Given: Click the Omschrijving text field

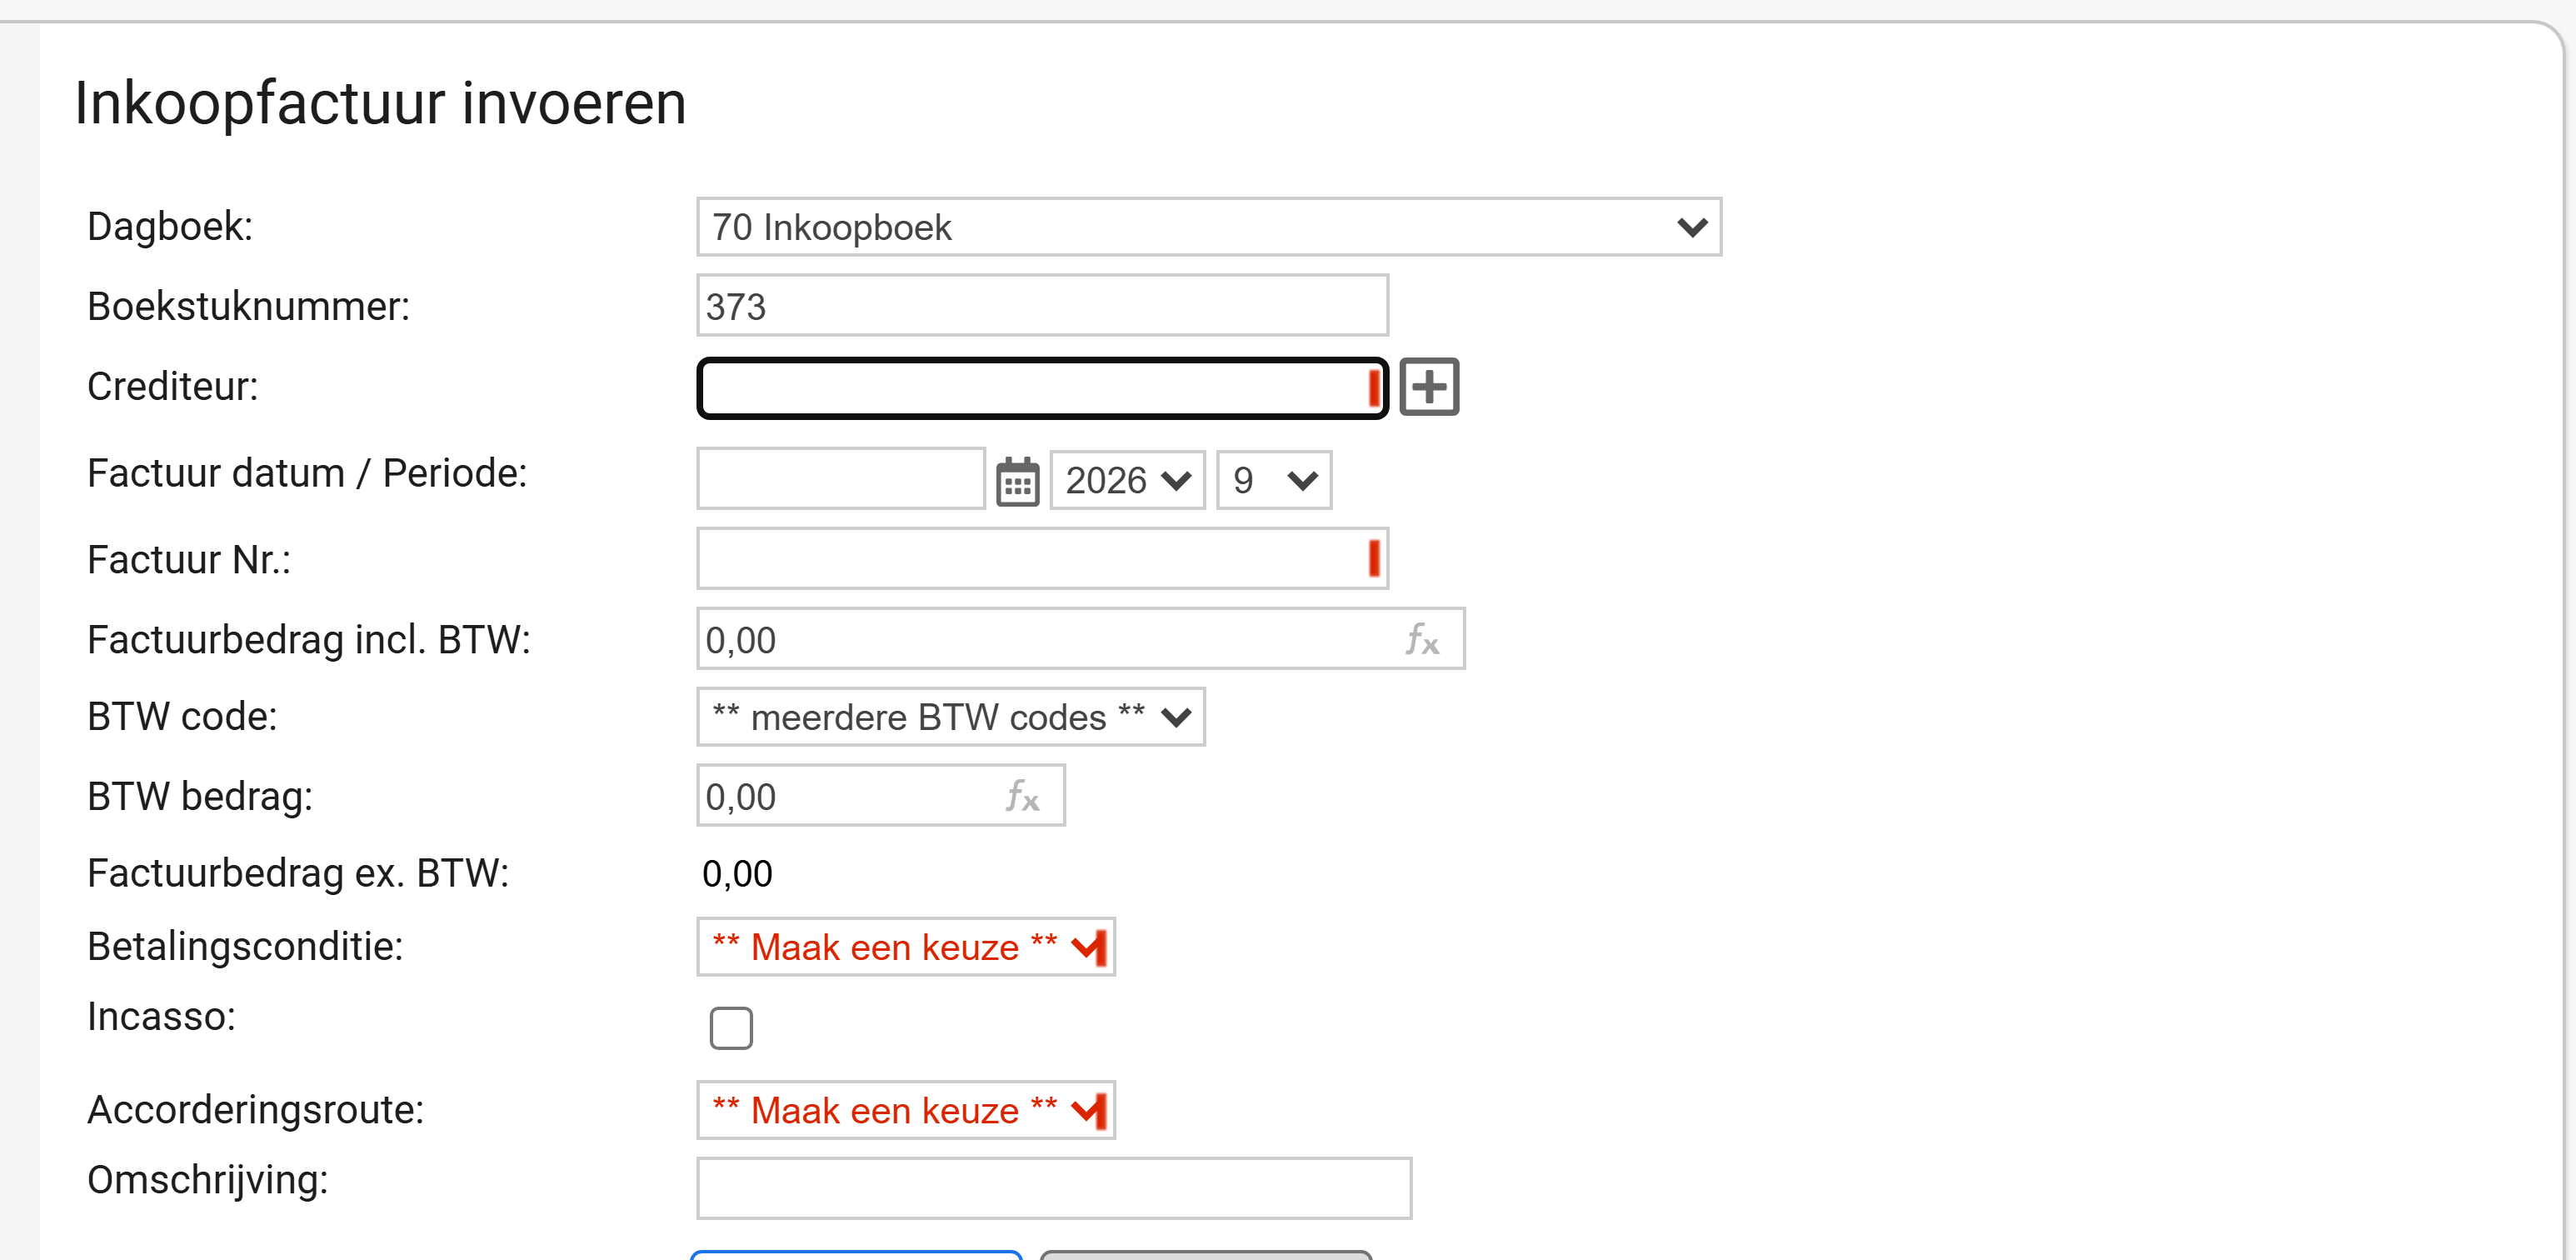Looking at the screenshot, I should (1054, 1189).
